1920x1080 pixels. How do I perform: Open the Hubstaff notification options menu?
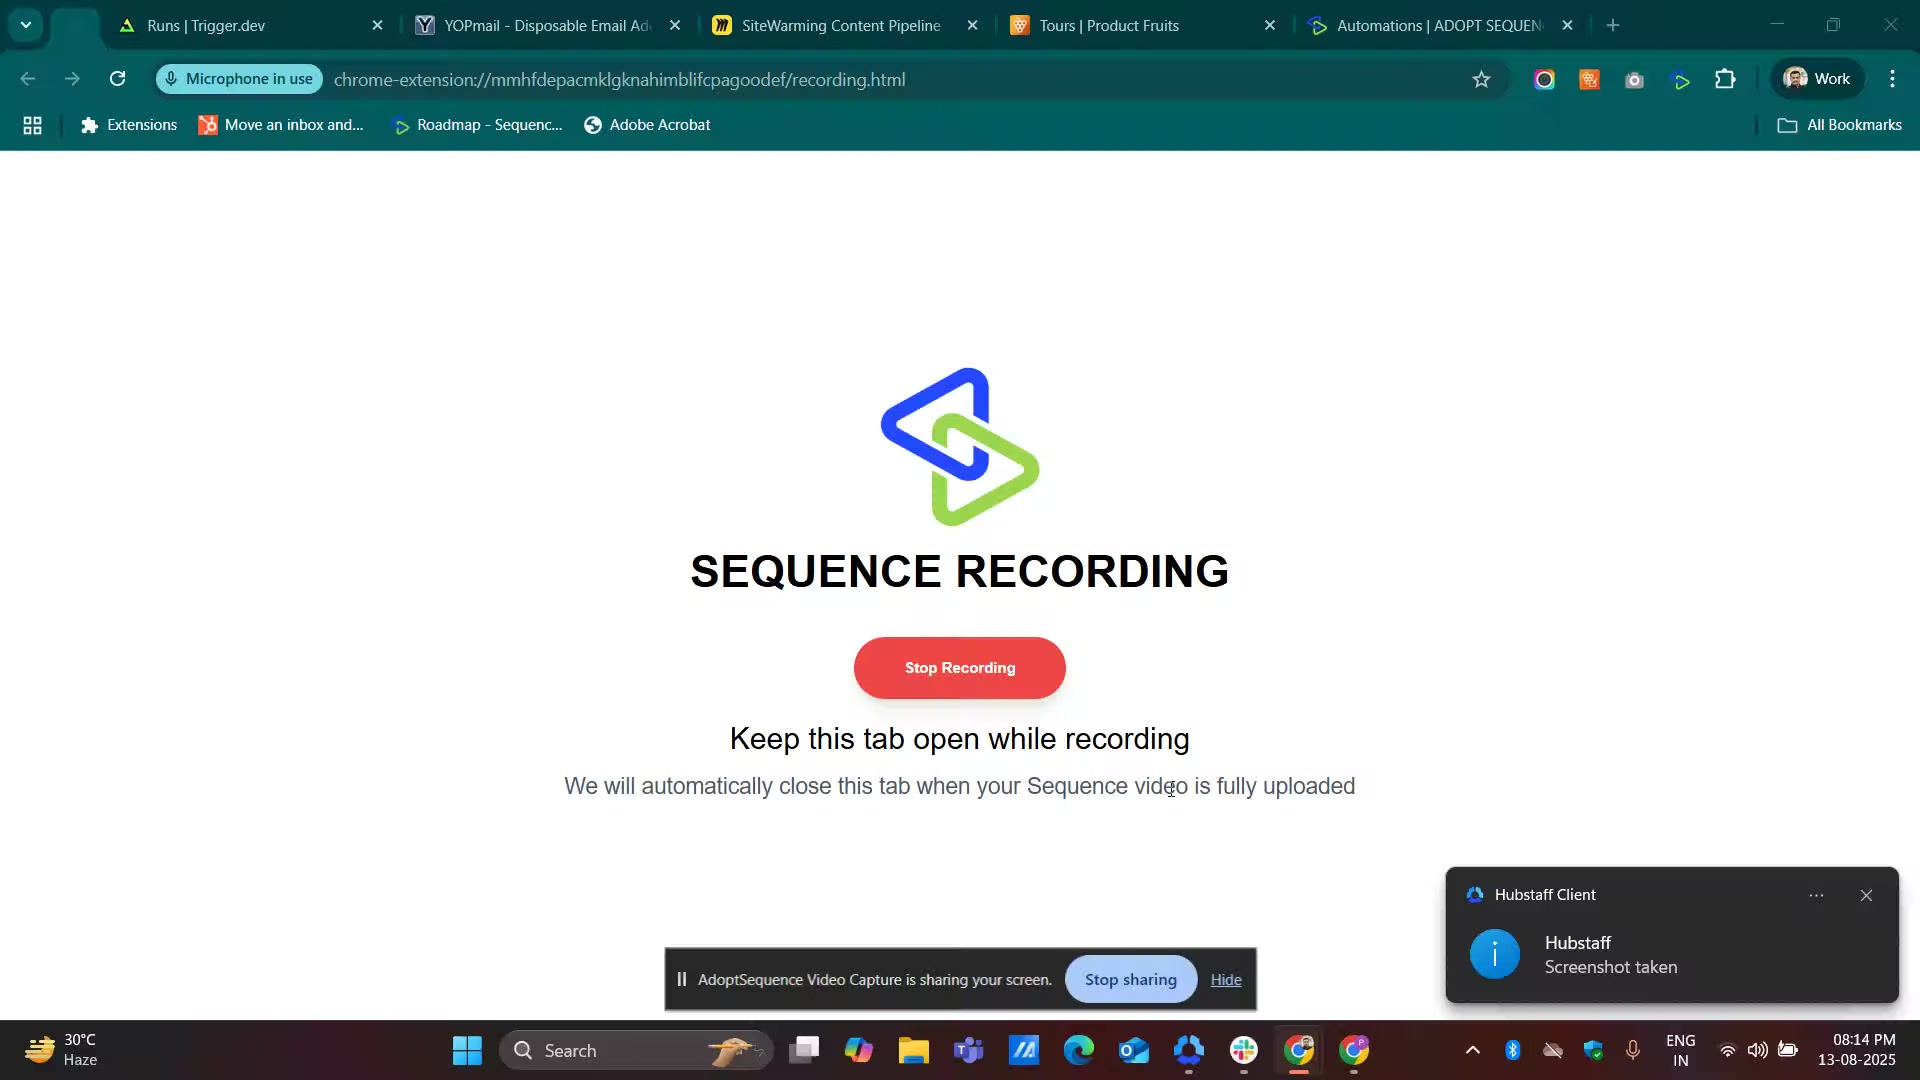pyautogui.click(x=1818, y=895)
